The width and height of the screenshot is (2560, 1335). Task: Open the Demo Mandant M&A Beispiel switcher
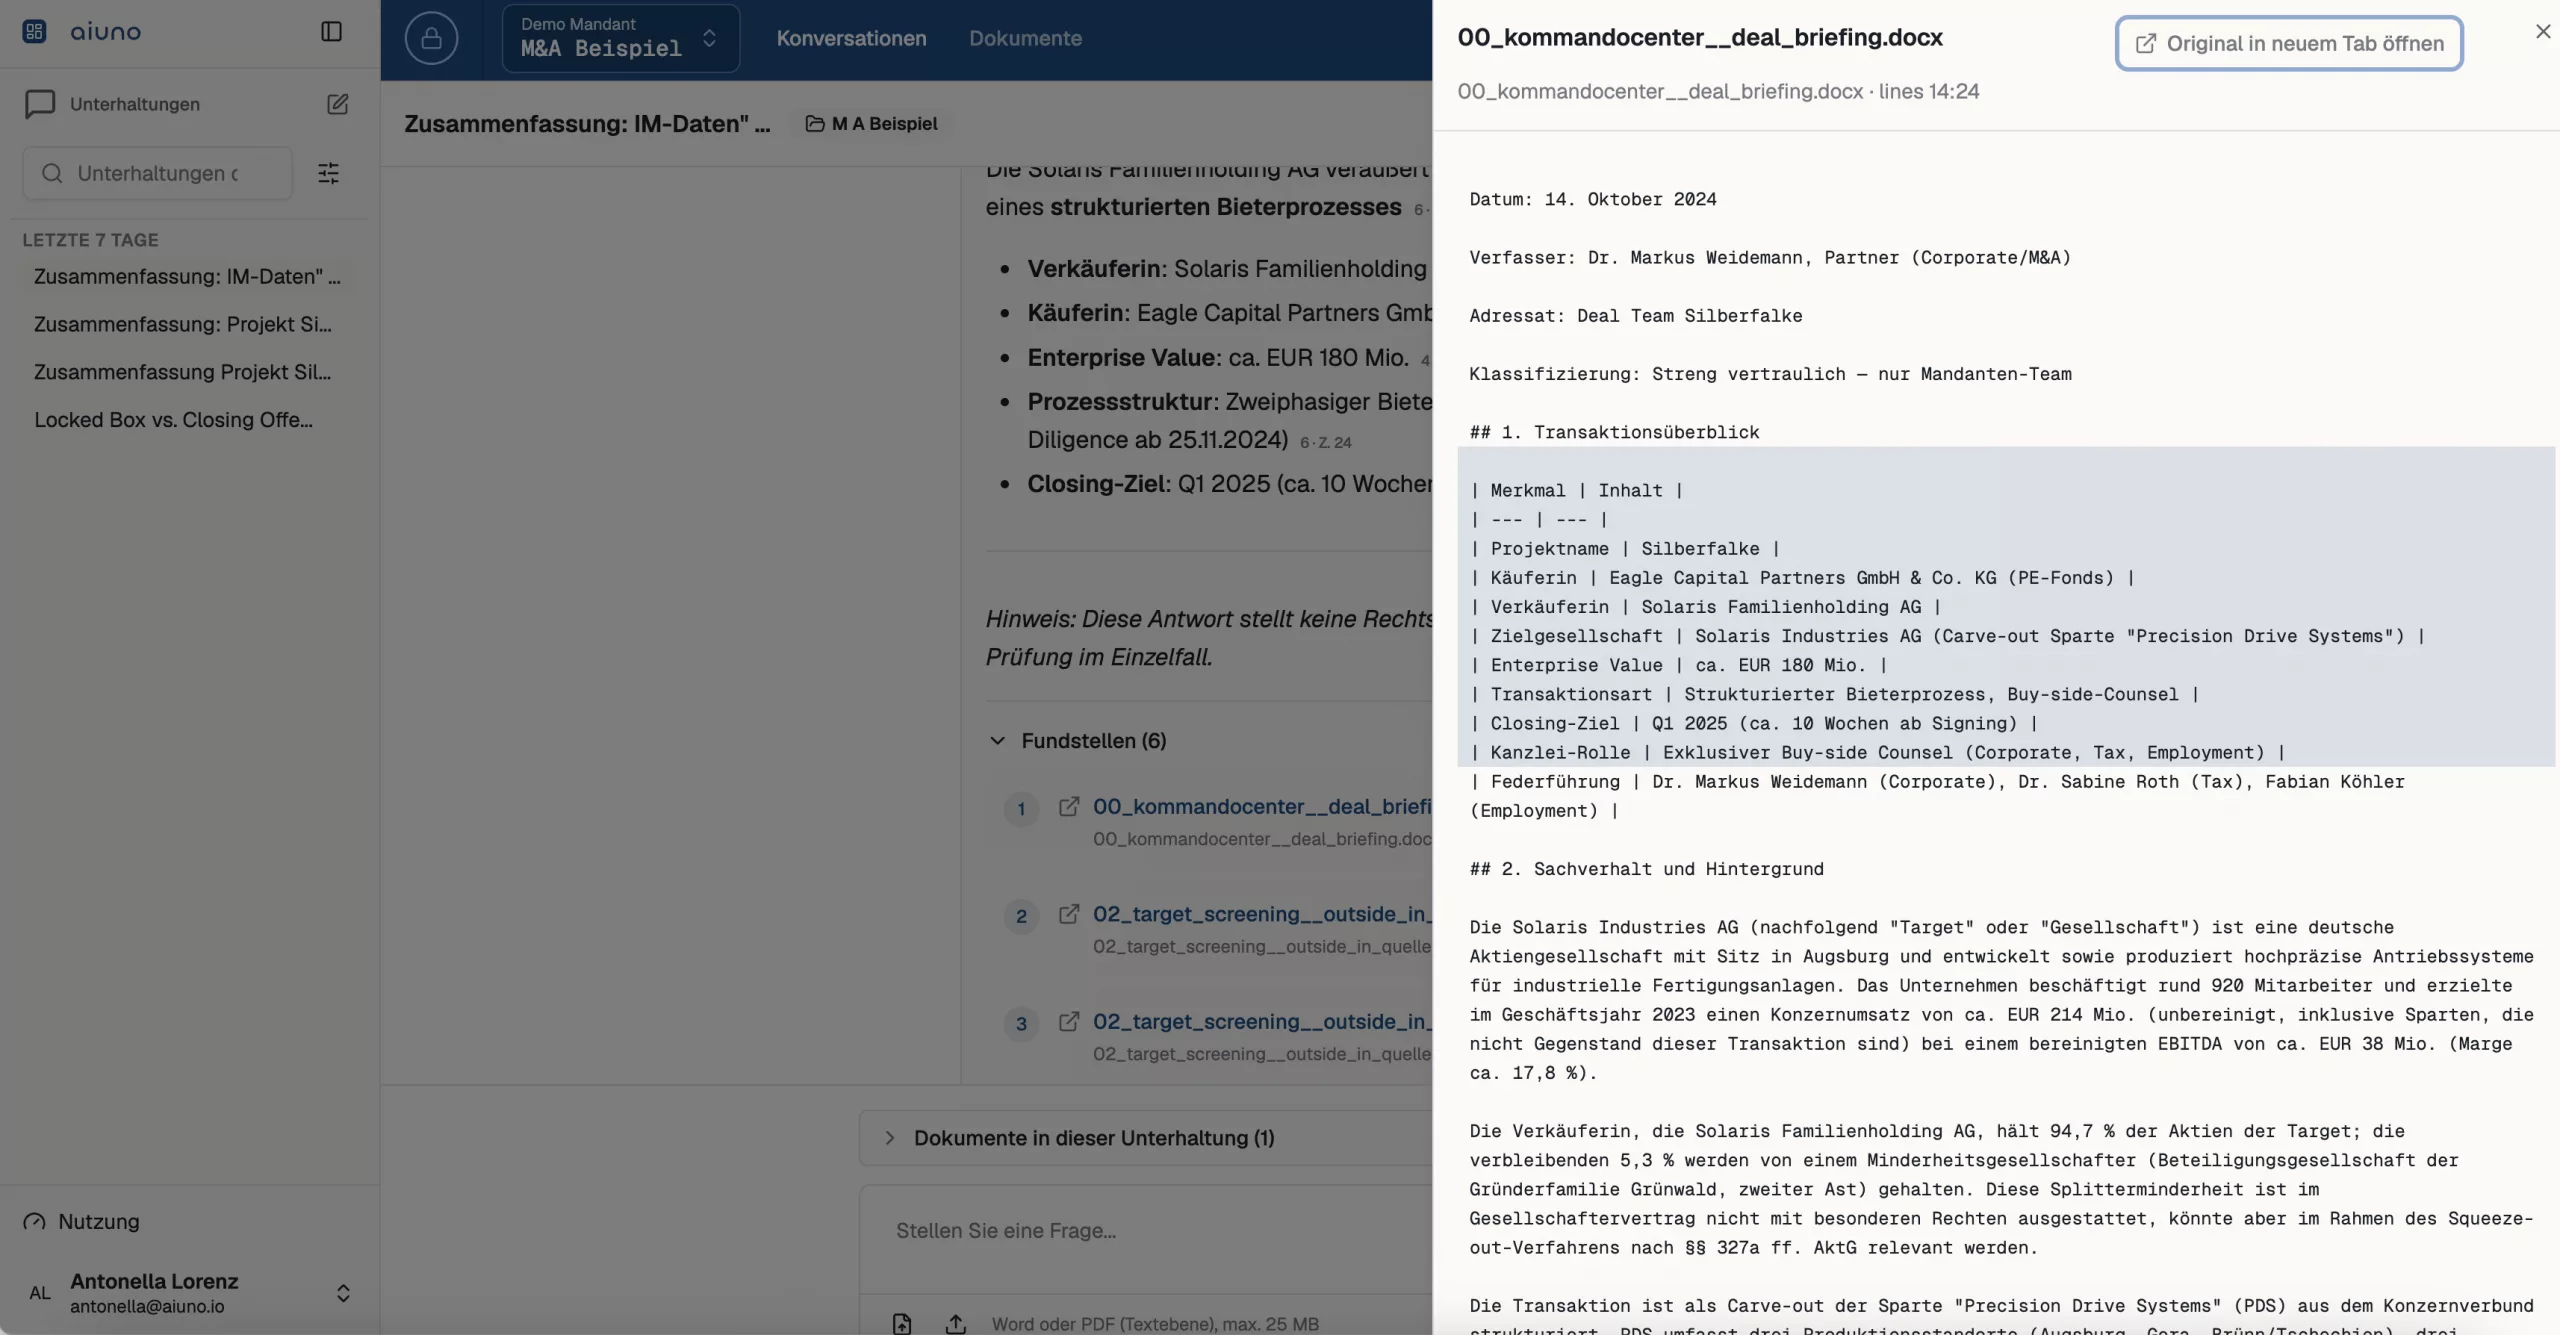click(x=620, y=38)
